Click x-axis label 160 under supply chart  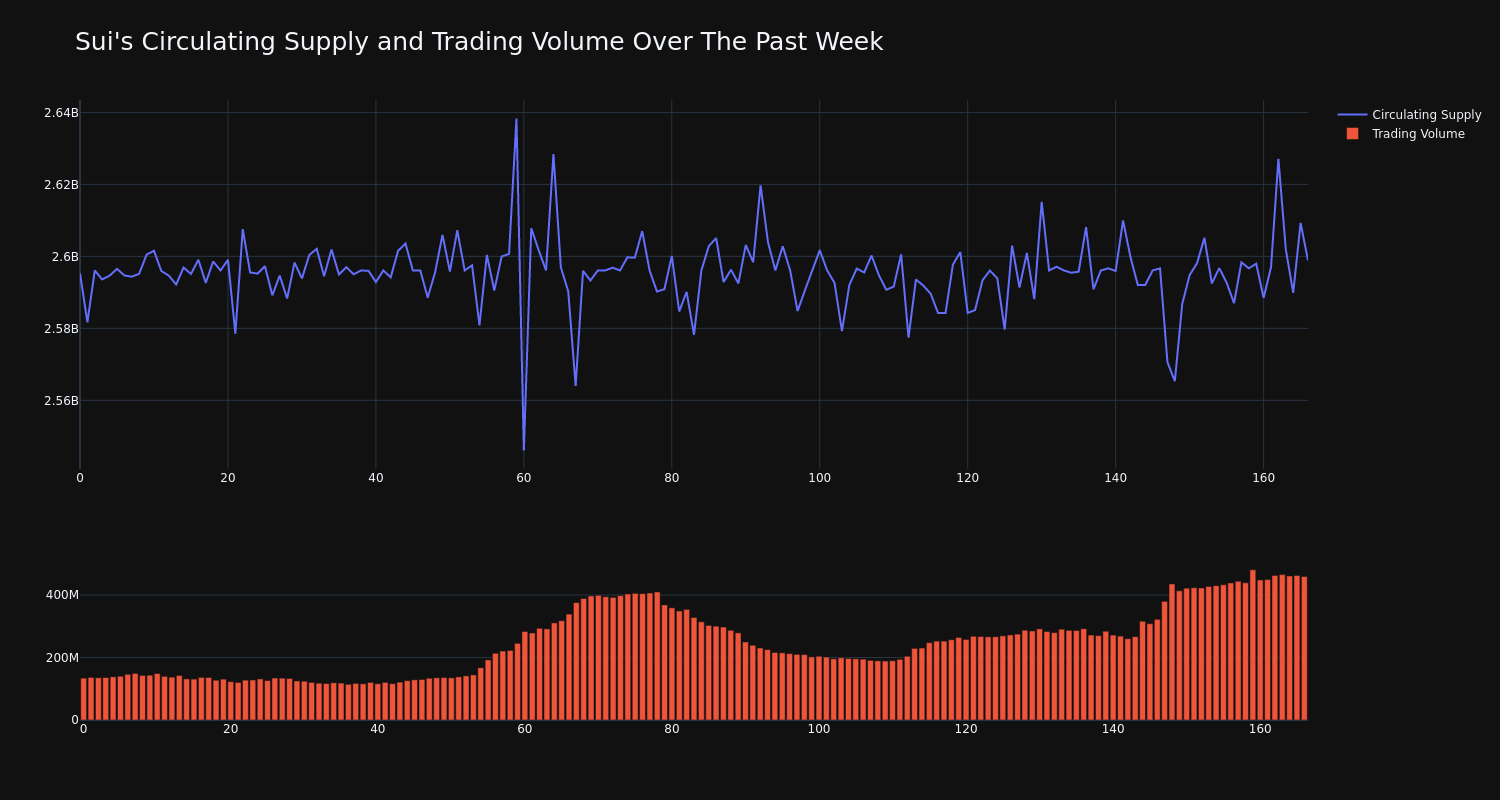tap(1264, 478)
